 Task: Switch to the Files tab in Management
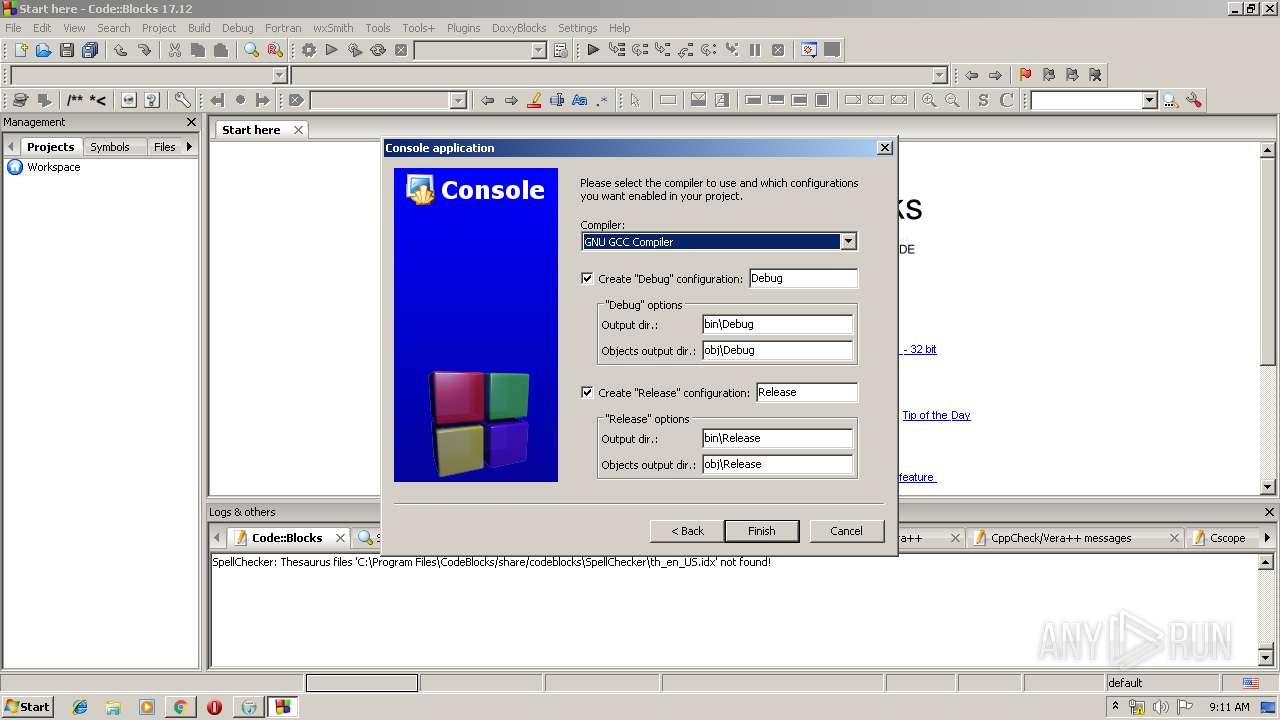point(164,147)
